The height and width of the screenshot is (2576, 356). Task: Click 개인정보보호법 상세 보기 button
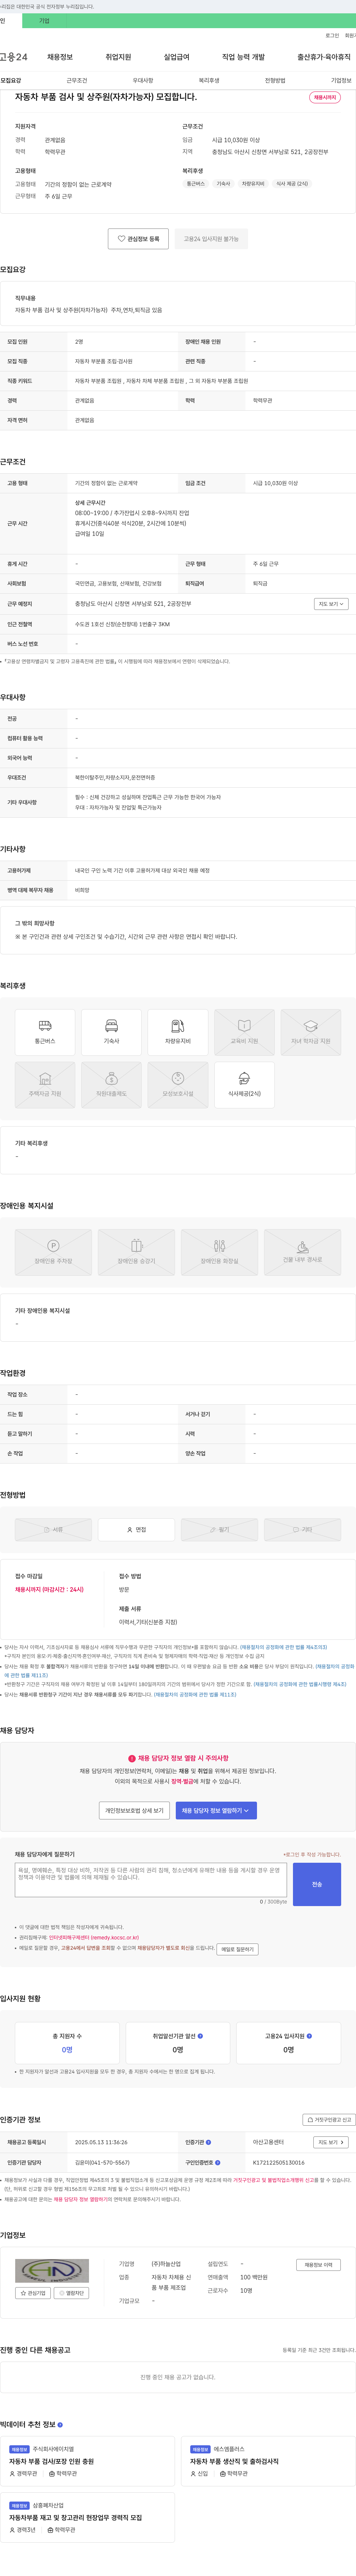click(134, 1810)
